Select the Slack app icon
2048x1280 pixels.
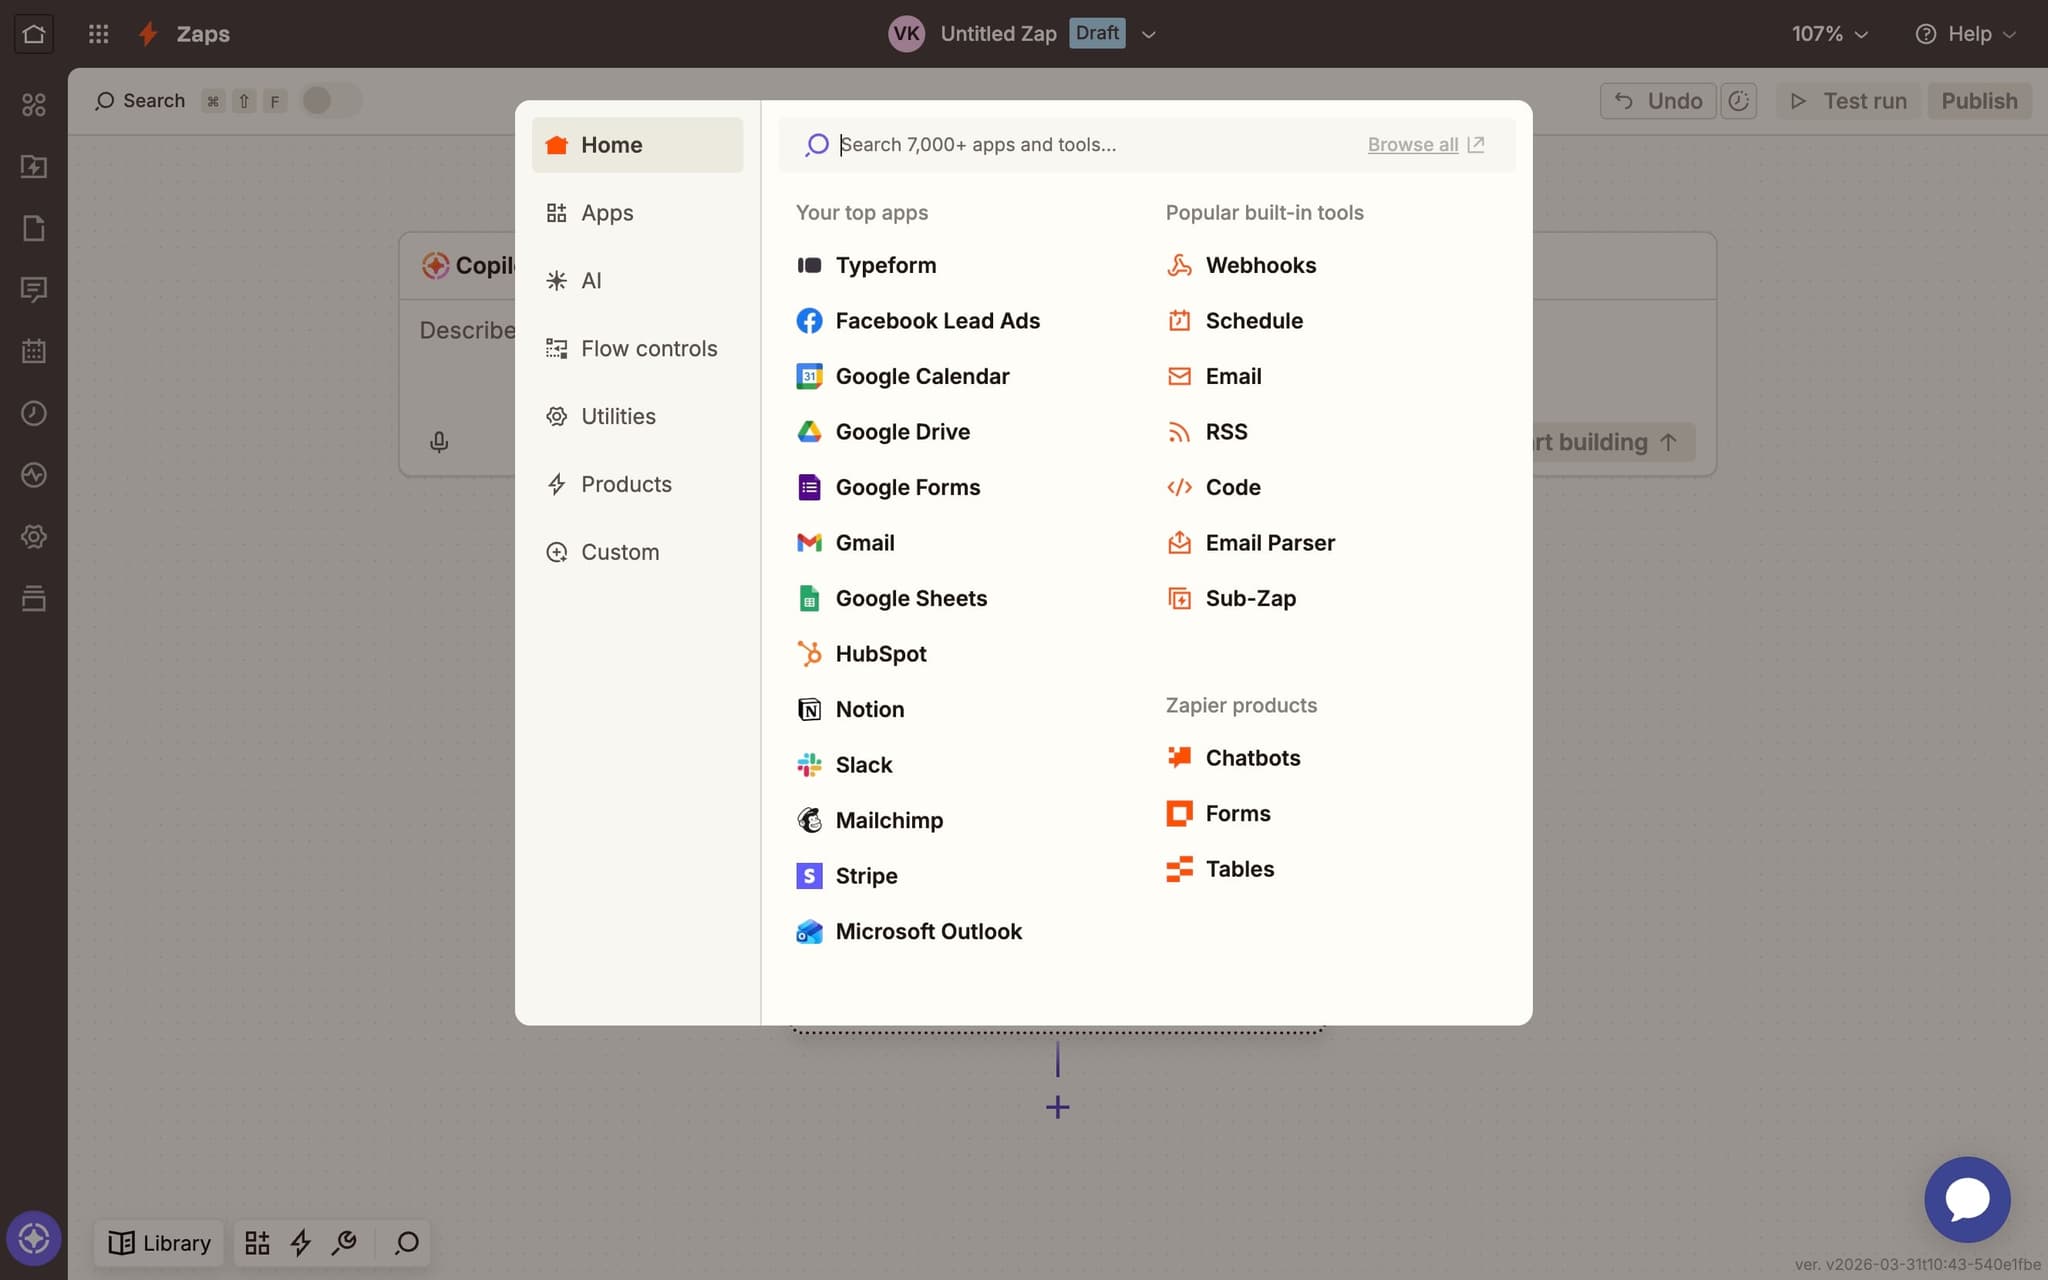(809, 765)
